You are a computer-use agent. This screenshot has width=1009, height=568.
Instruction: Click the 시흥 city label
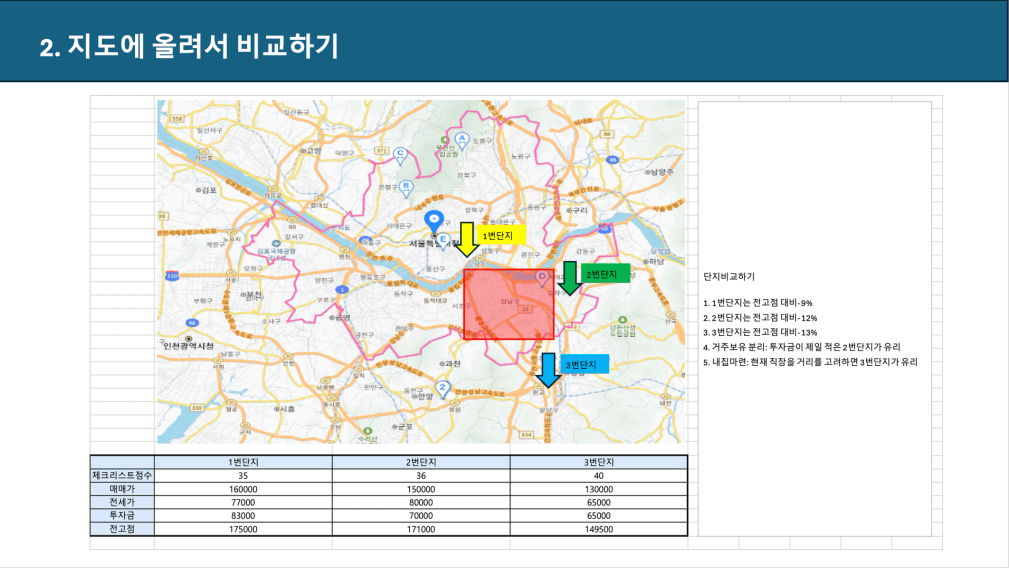[284, 408]
